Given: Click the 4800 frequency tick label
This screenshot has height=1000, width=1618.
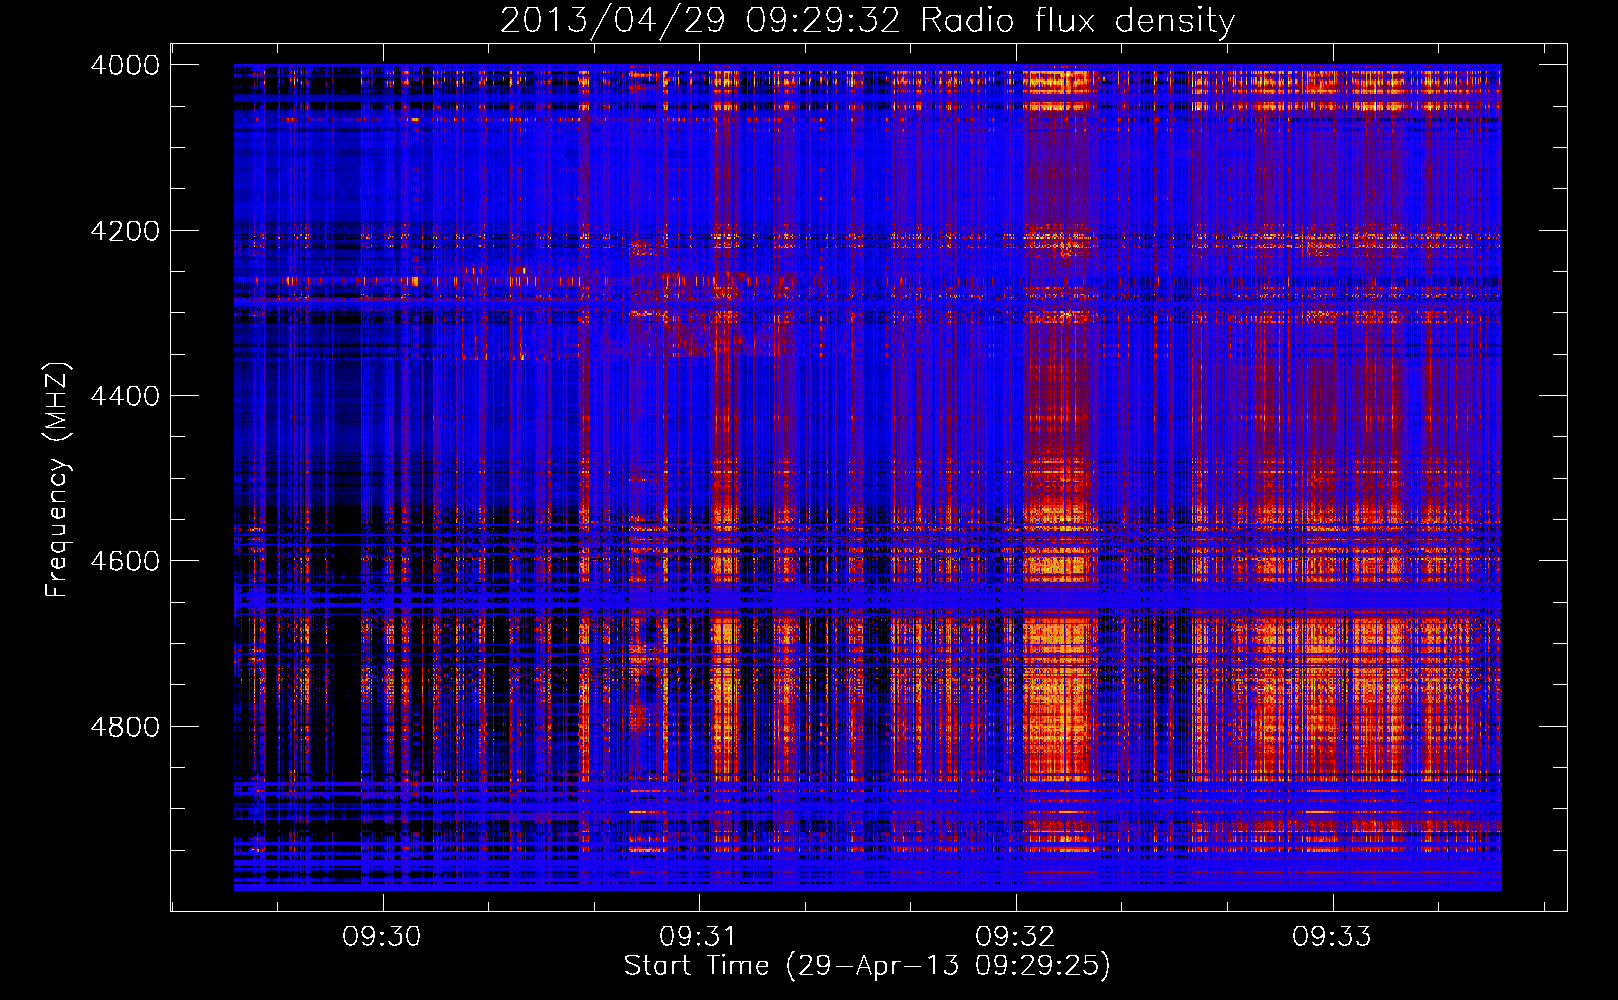Looking at the screenshot, I should pos(125,727).
